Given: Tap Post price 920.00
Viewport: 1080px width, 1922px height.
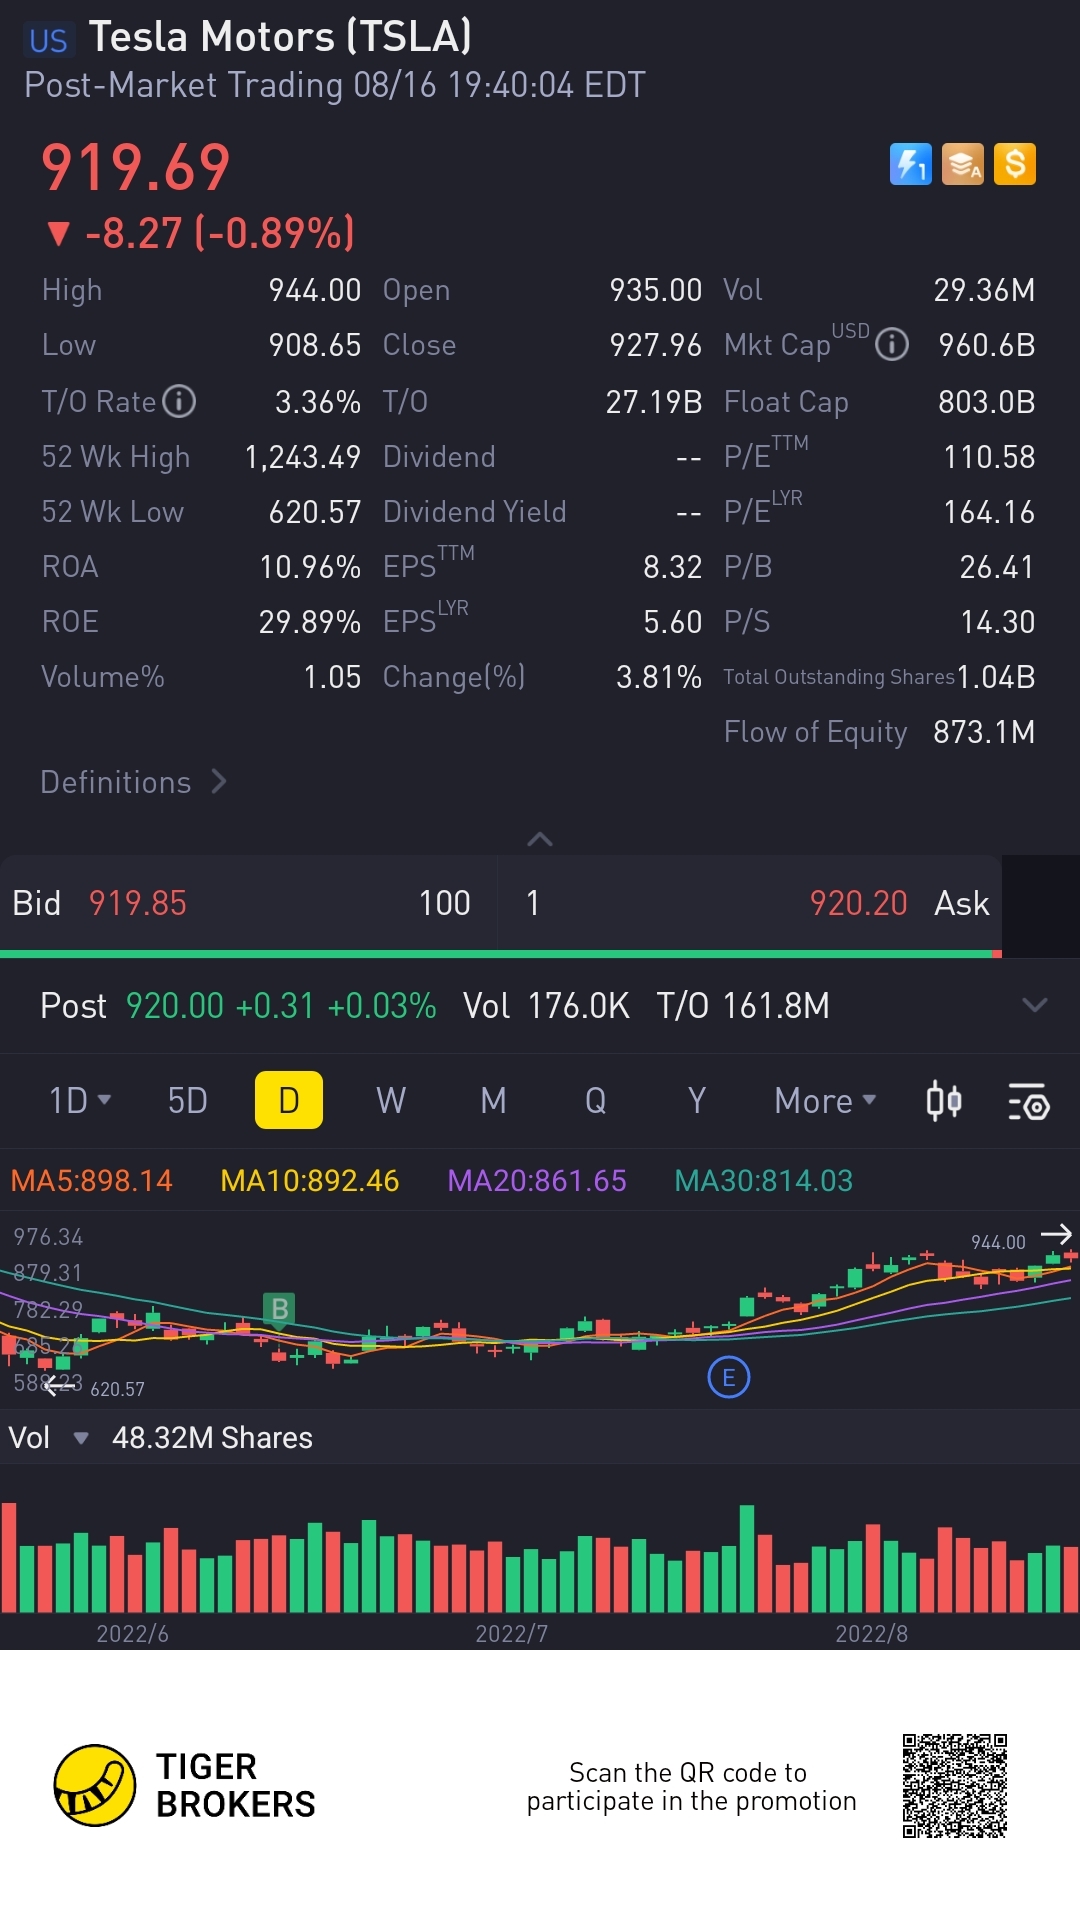Looking at the screenshot, I should 175,1005.
